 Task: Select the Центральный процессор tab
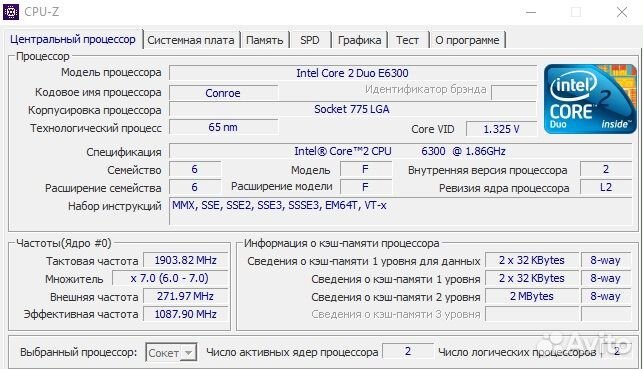point(73,39)
